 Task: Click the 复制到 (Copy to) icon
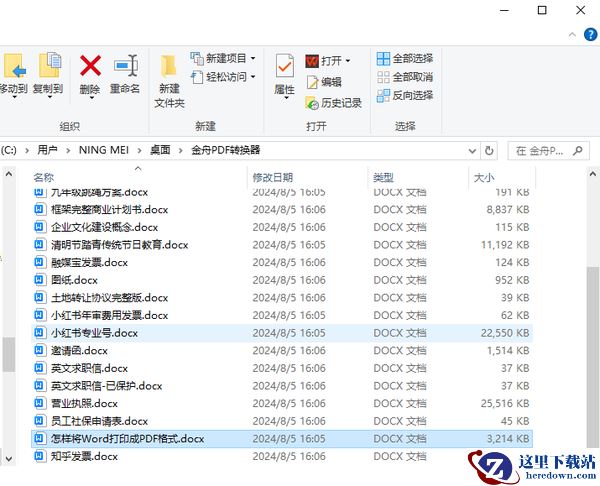coord(50,65)
